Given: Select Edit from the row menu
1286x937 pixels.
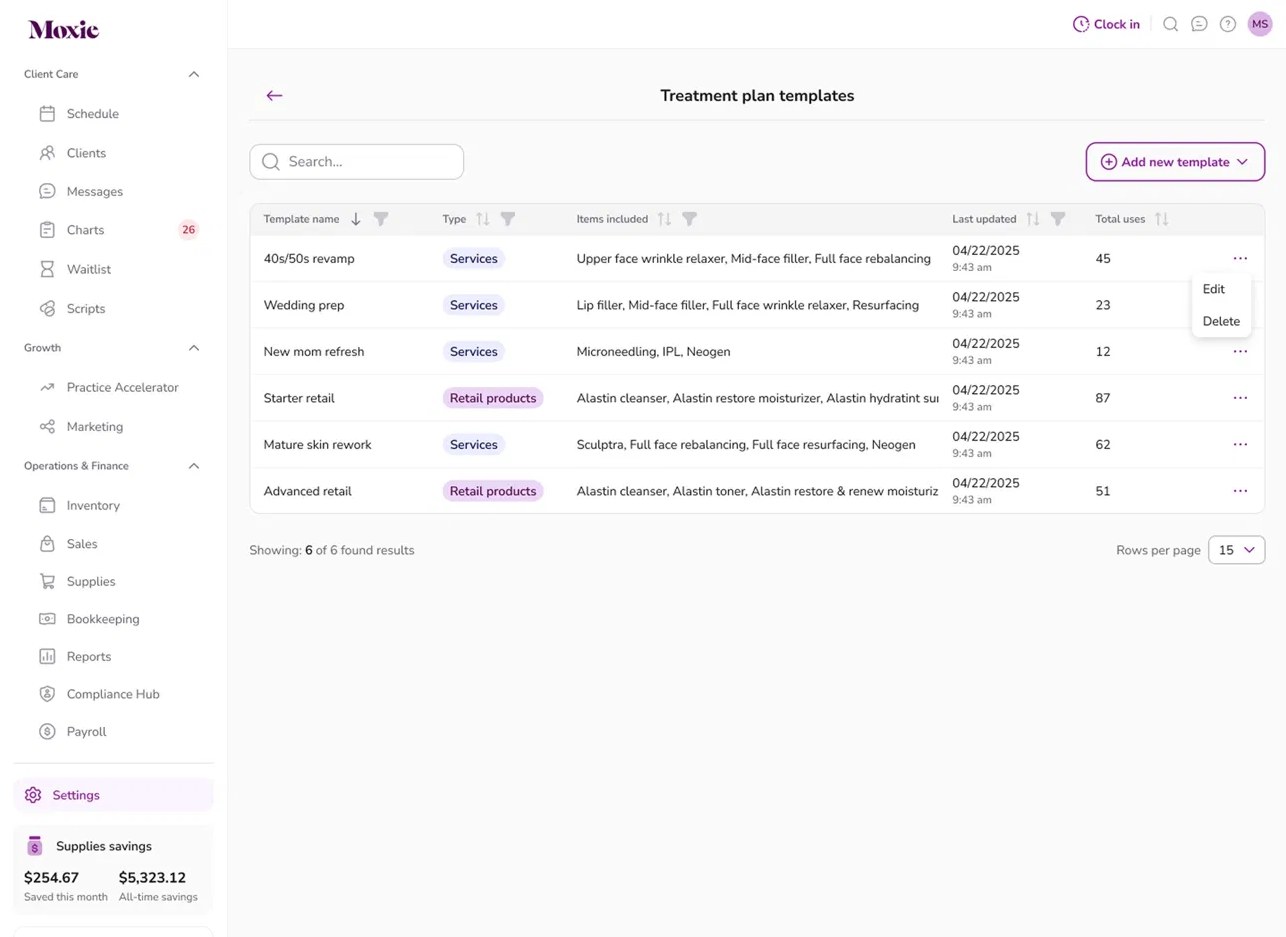Looking at the screenshot, I should (1214, 289).
